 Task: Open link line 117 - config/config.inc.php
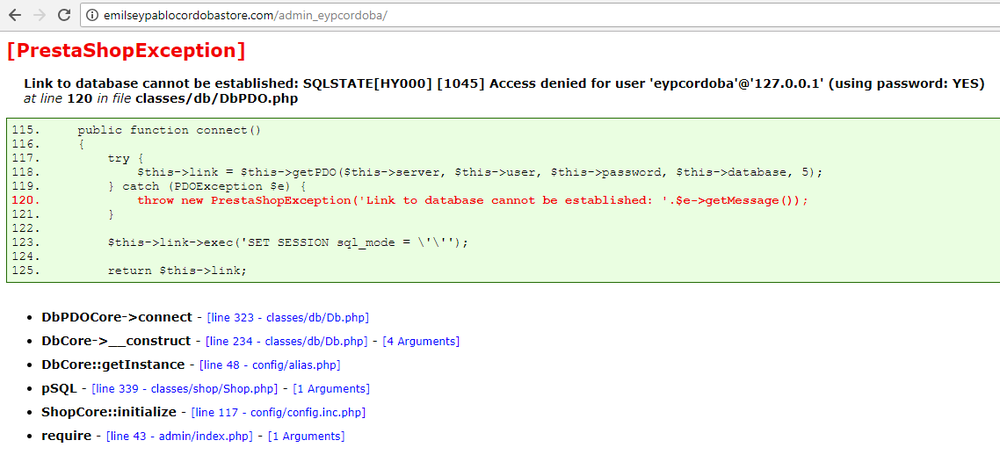coord(278,413)
